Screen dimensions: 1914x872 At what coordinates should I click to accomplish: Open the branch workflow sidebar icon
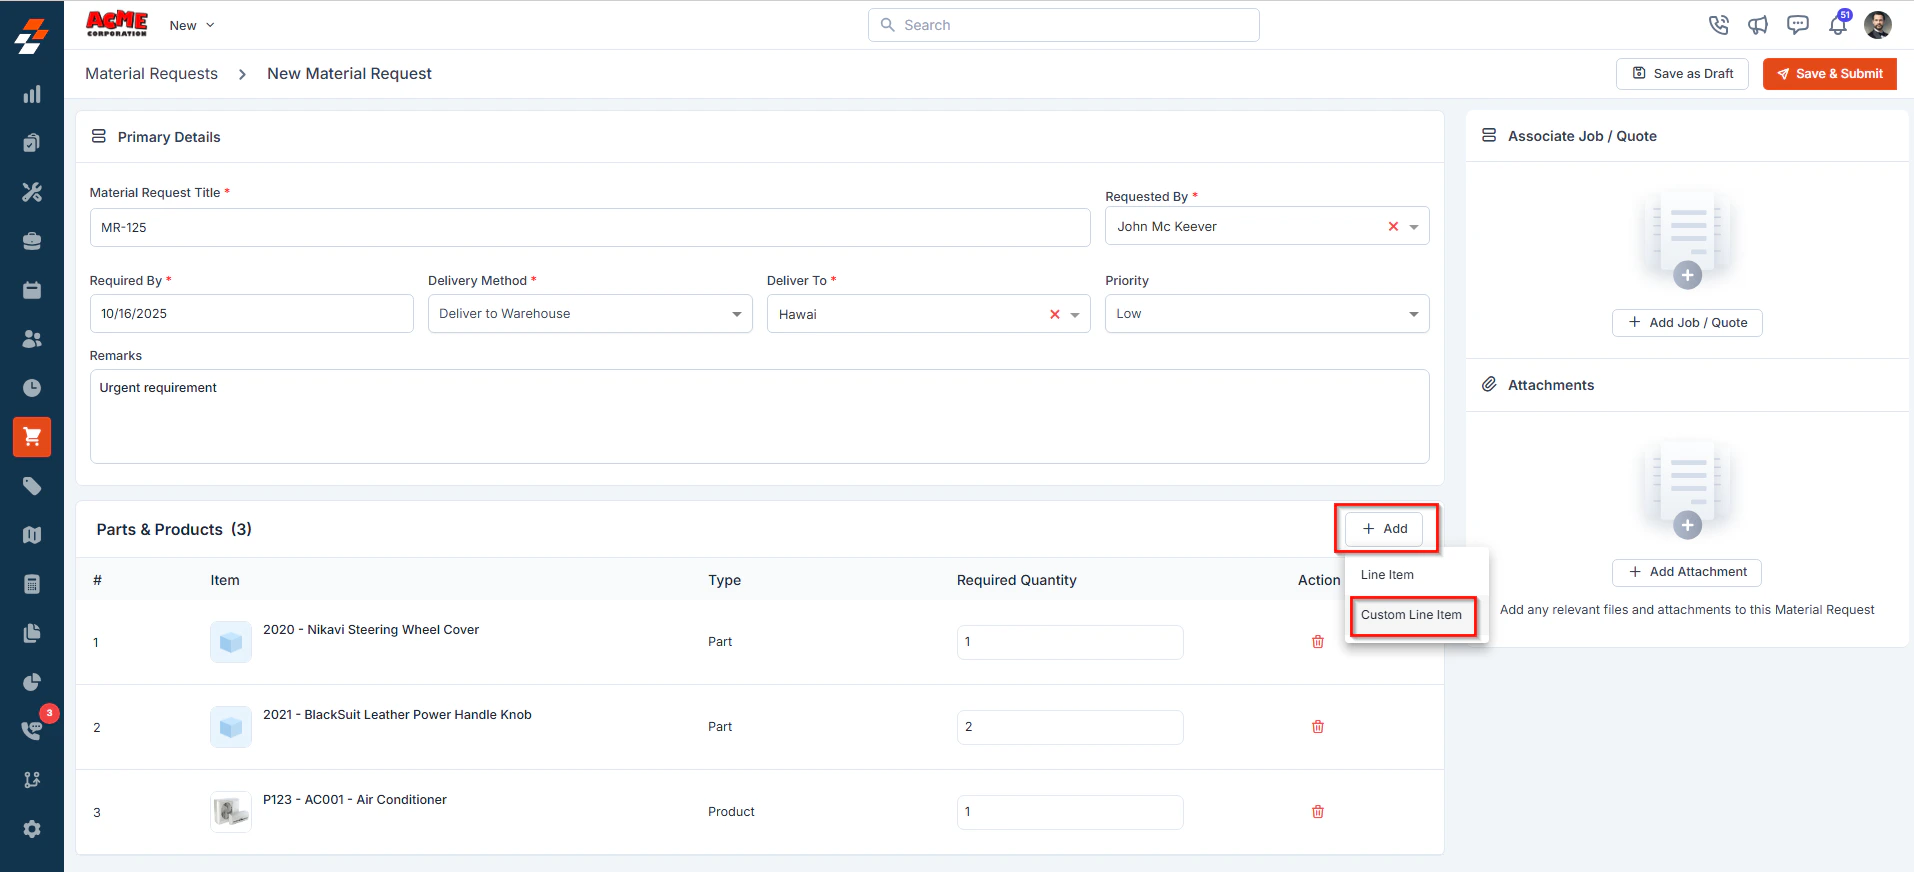click(x=32, y=779)
